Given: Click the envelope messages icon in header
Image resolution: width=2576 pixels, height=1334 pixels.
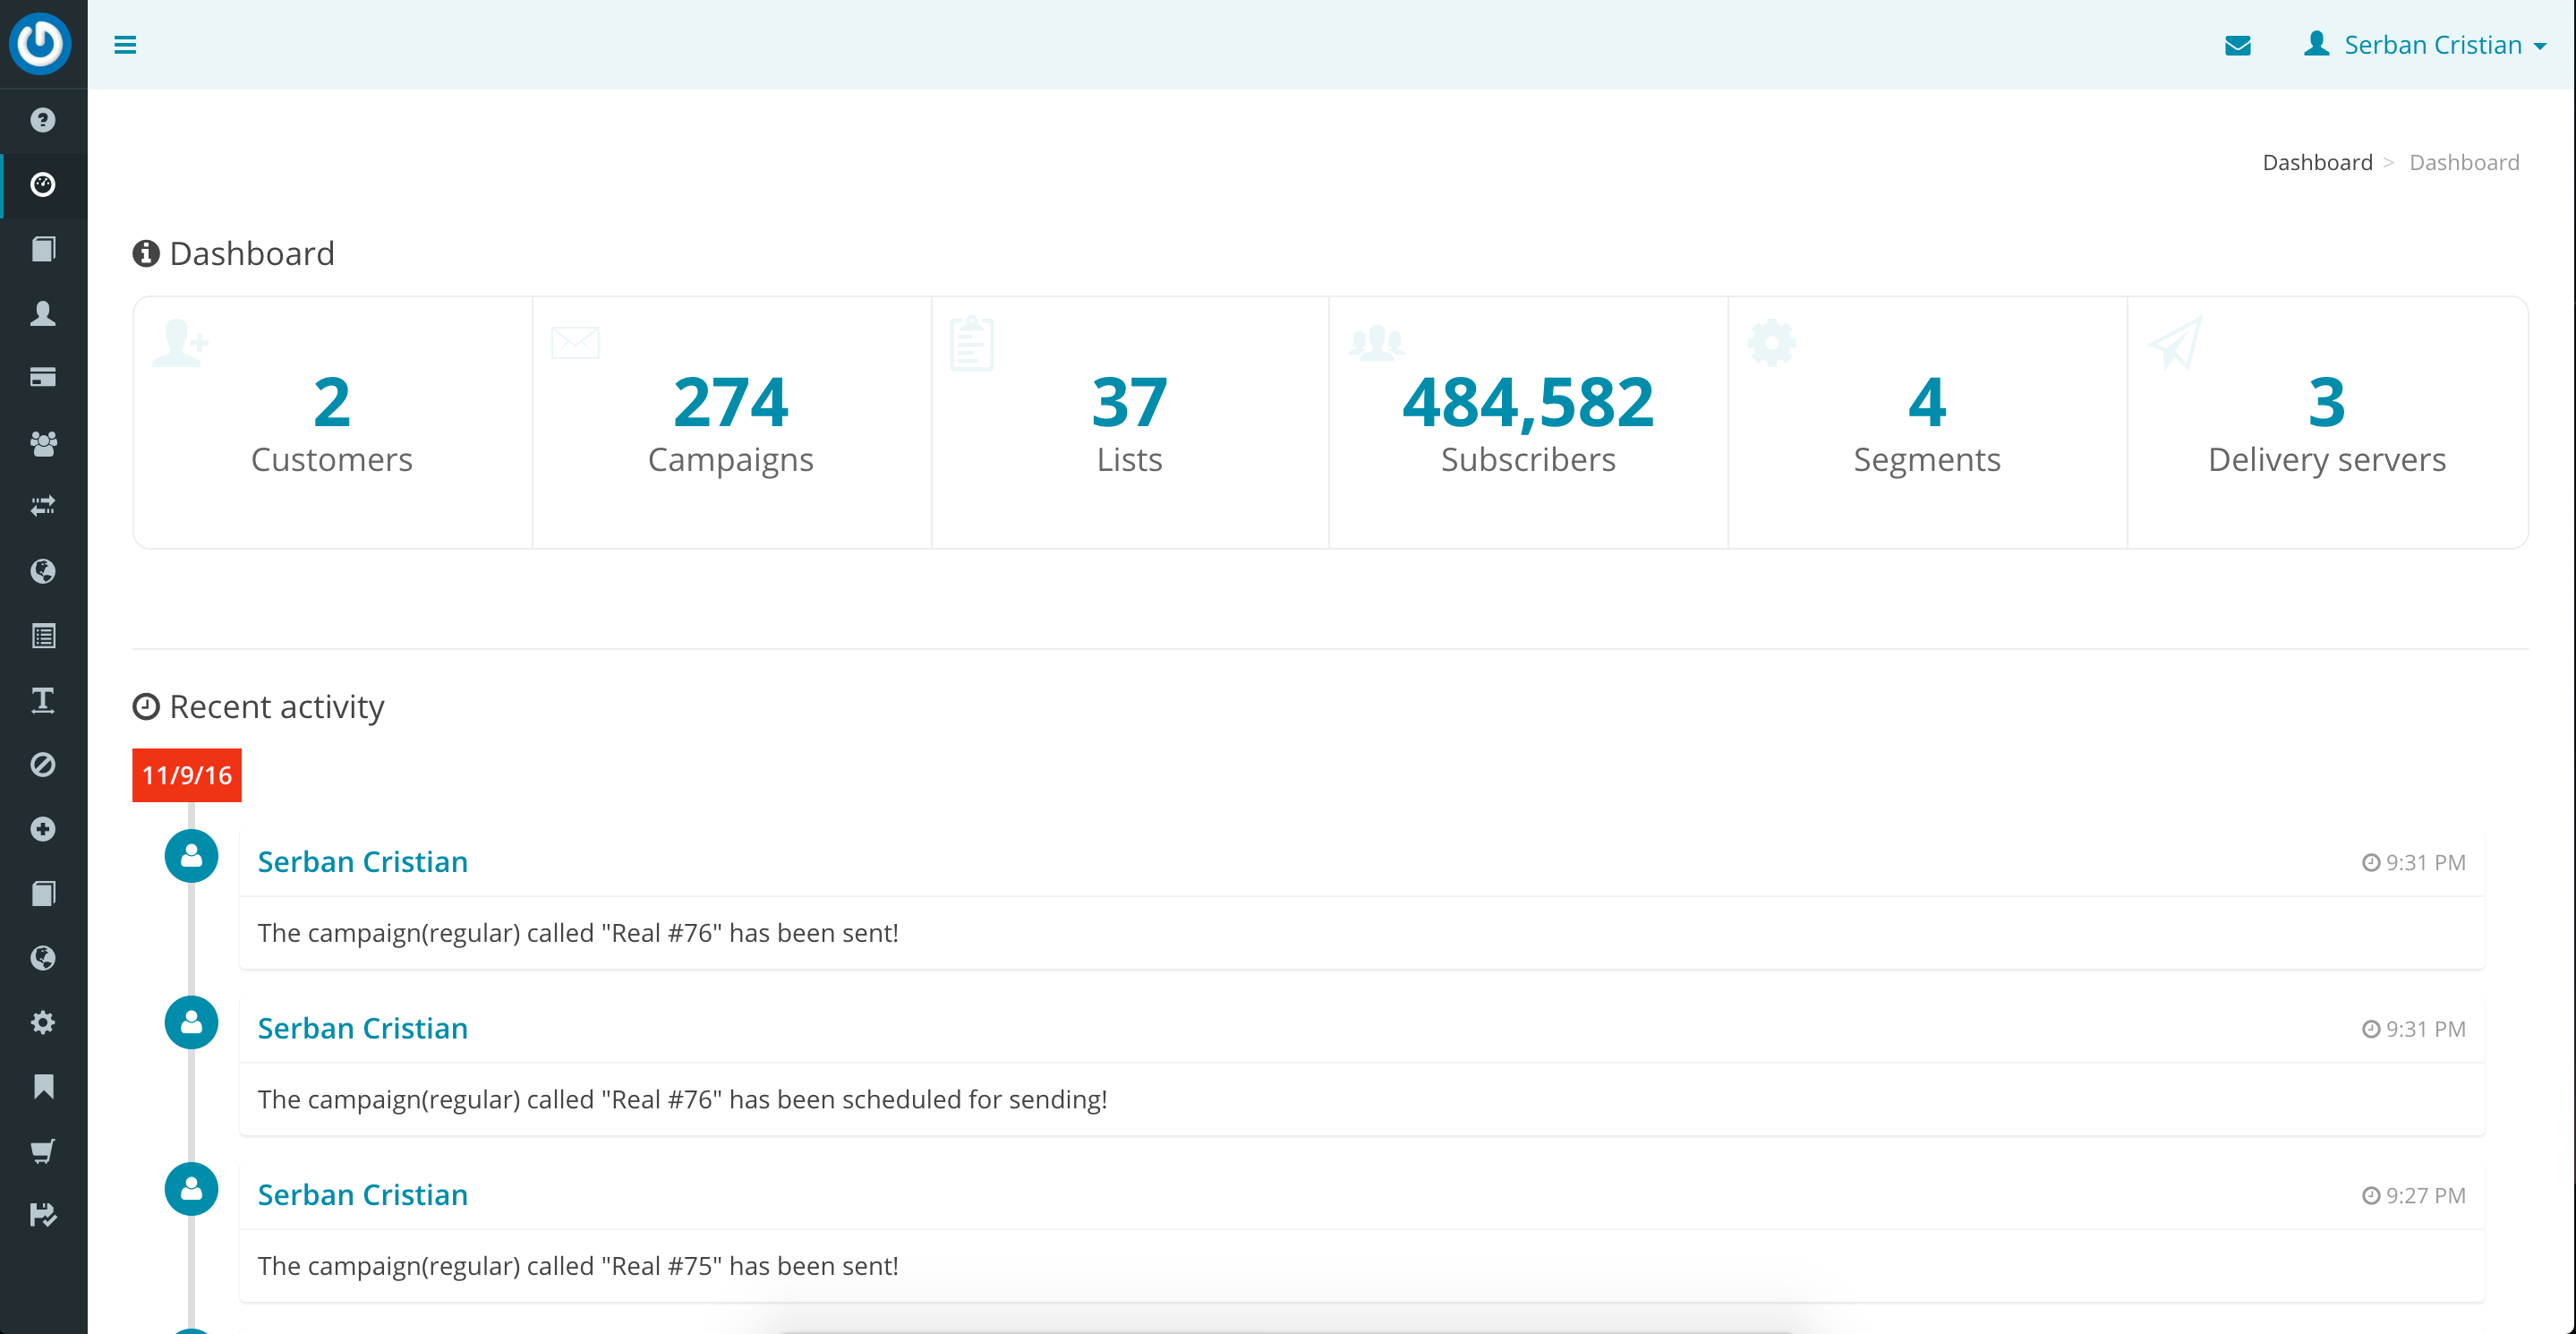Looking at the screenshot, I should point(2239,45).
